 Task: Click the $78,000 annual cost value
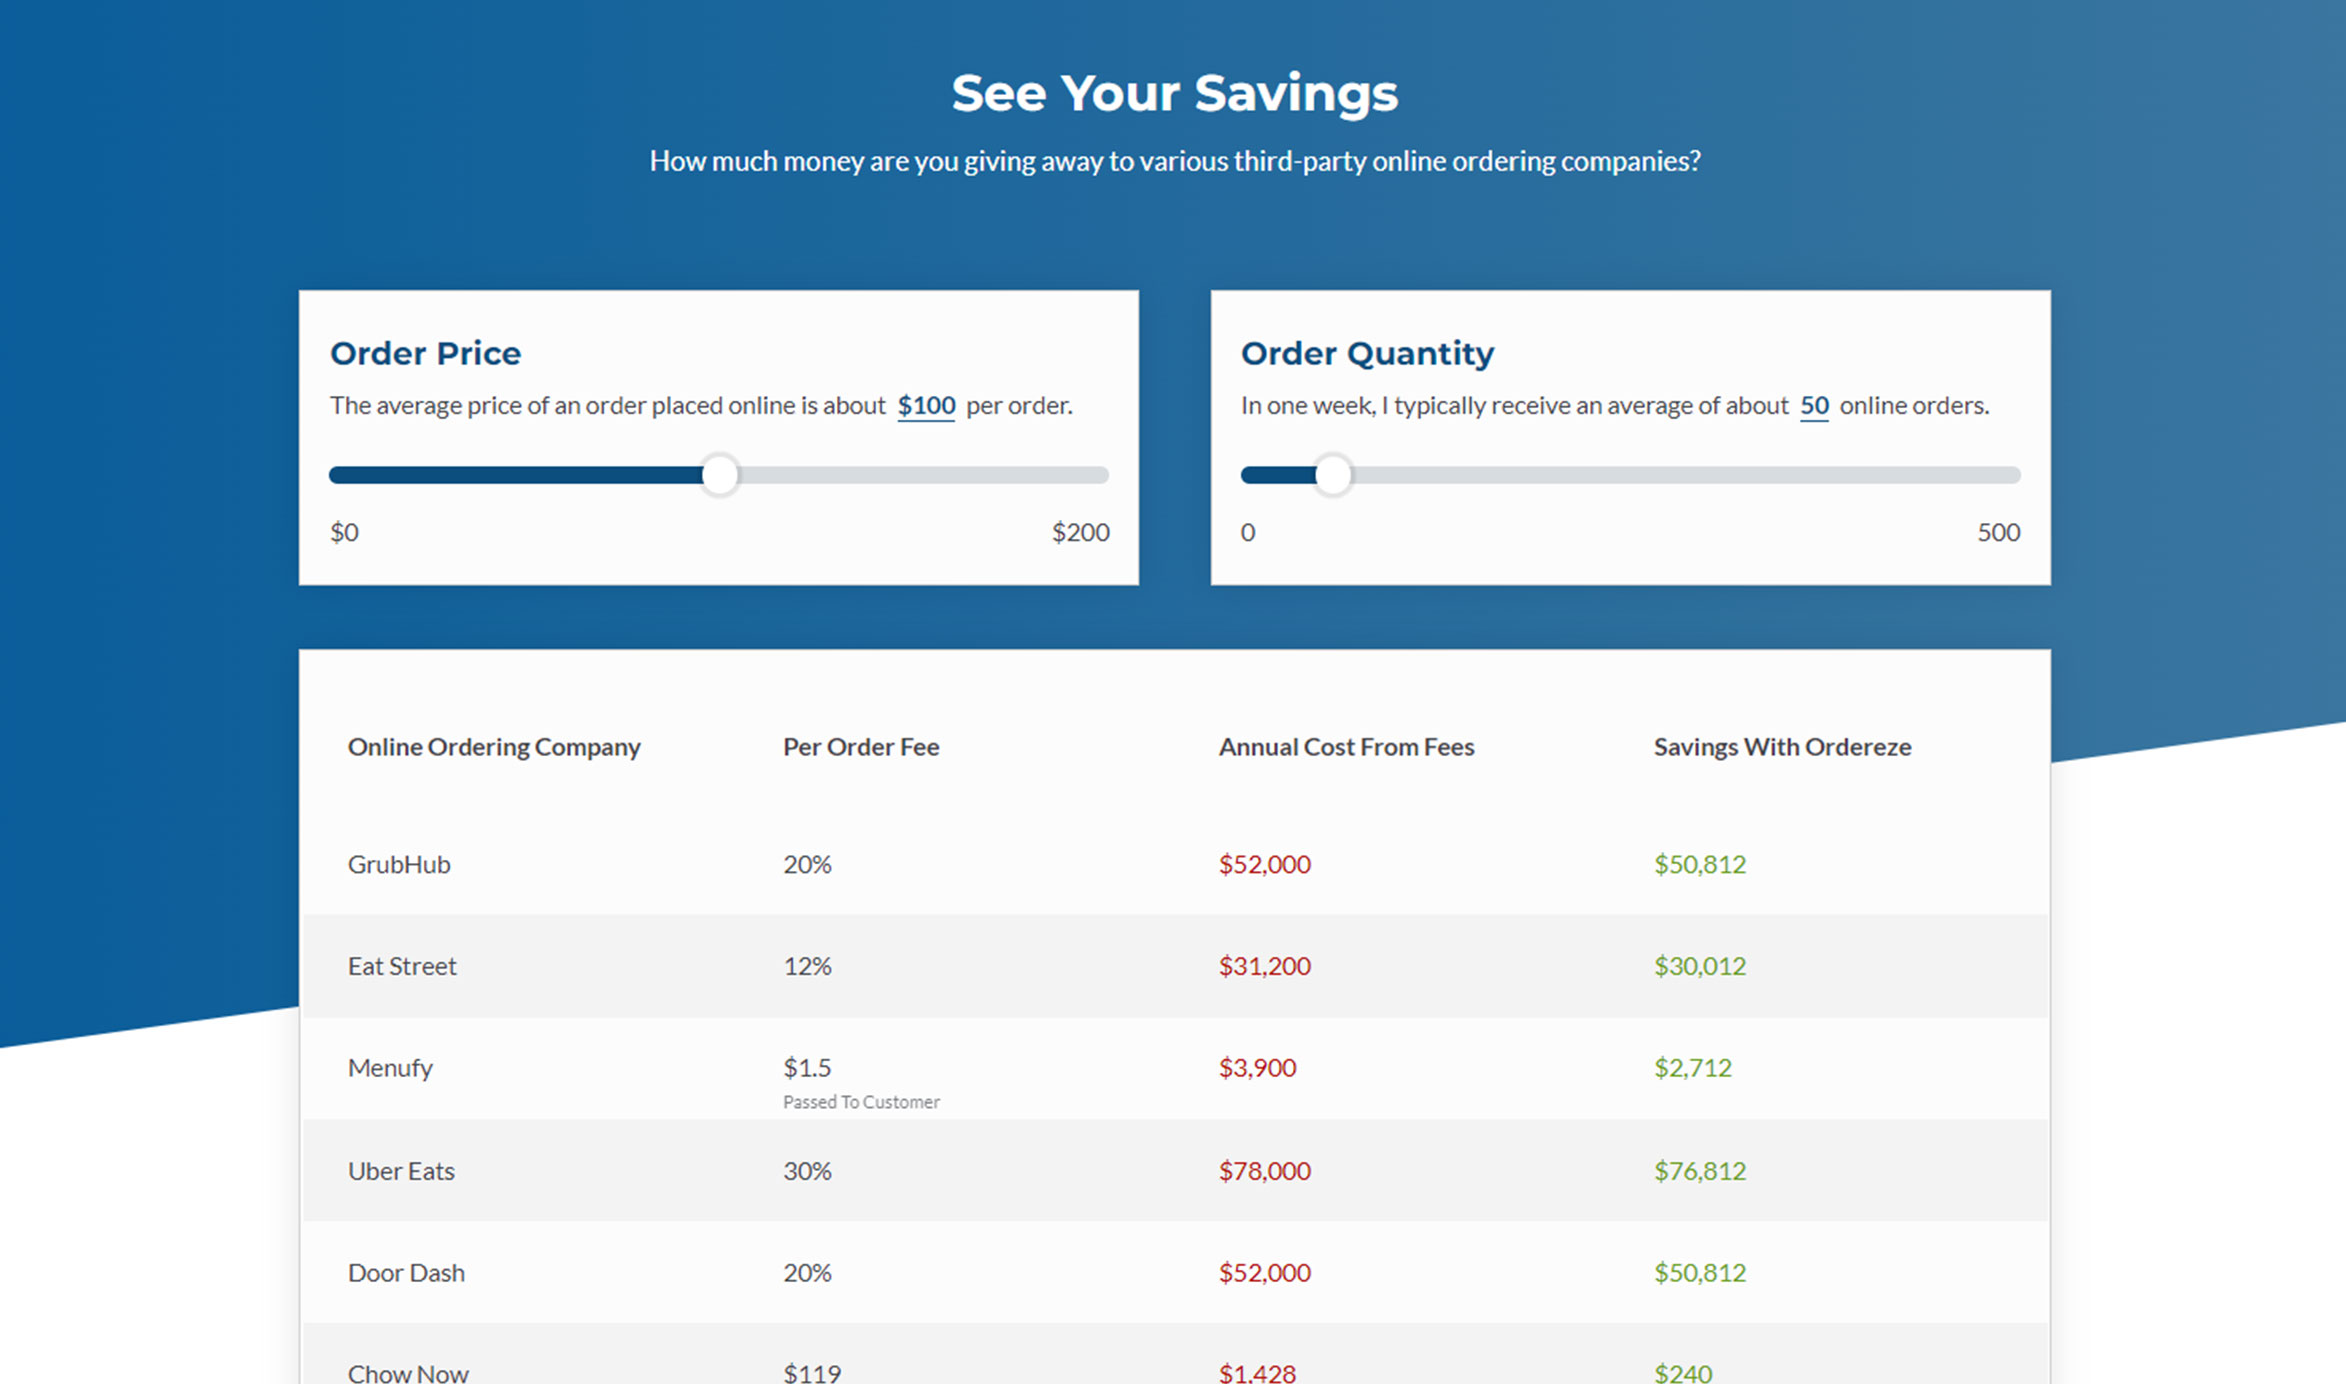tap(1264, 1171)
